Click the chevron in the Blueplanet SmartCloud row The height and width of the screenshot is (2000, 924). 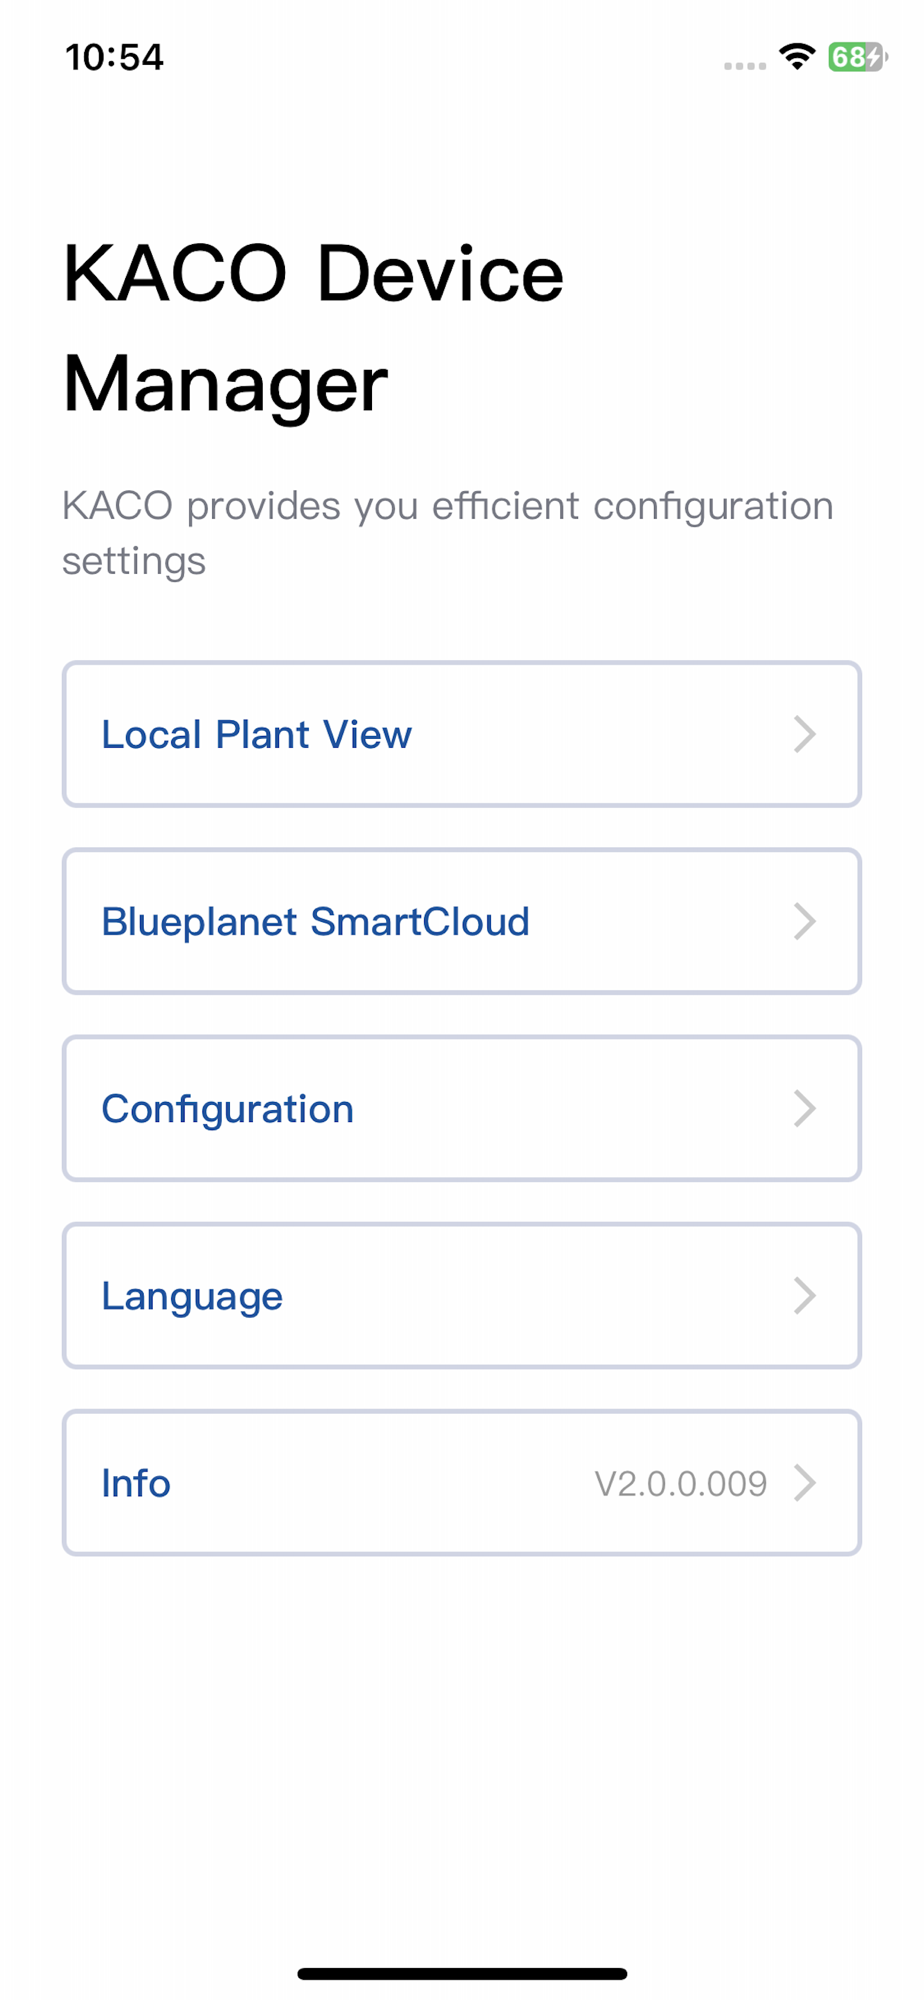point(805,922)
